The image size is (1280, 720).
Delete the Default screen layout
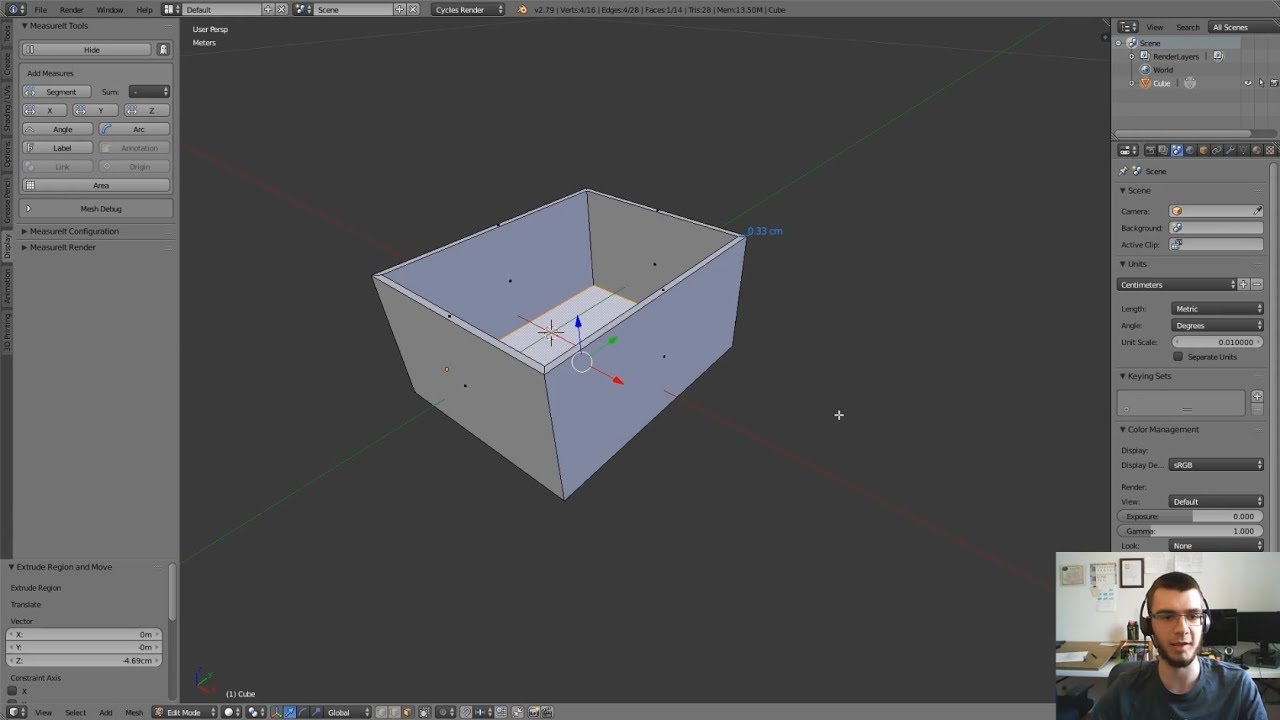click(281, 10)
